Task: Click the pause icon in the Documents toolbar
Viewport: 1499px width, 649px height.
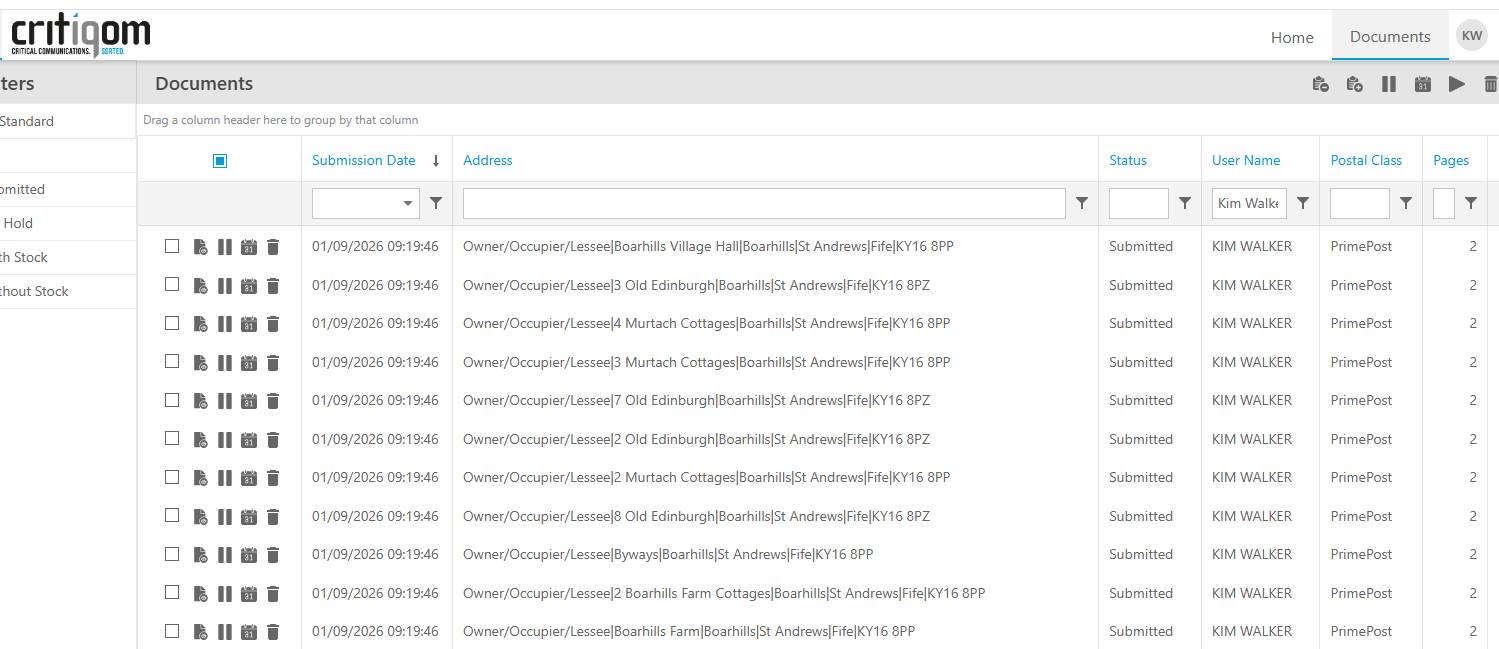Action: [1389, 84]
